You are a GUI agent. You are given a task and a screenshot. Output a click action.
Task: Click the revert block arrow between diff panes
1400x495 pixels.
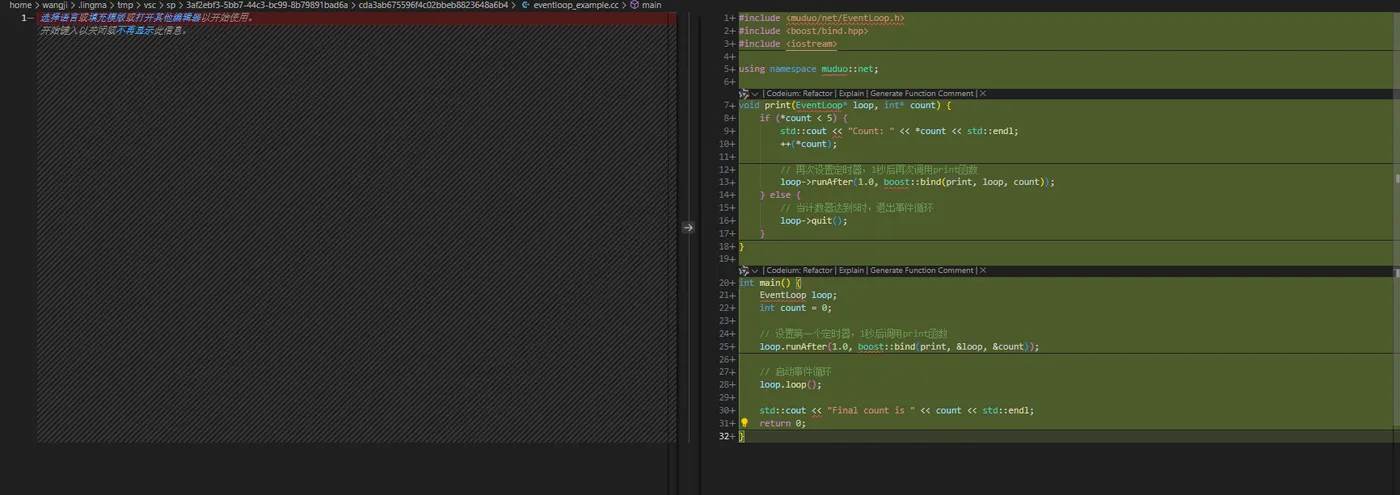click(687, 228)
